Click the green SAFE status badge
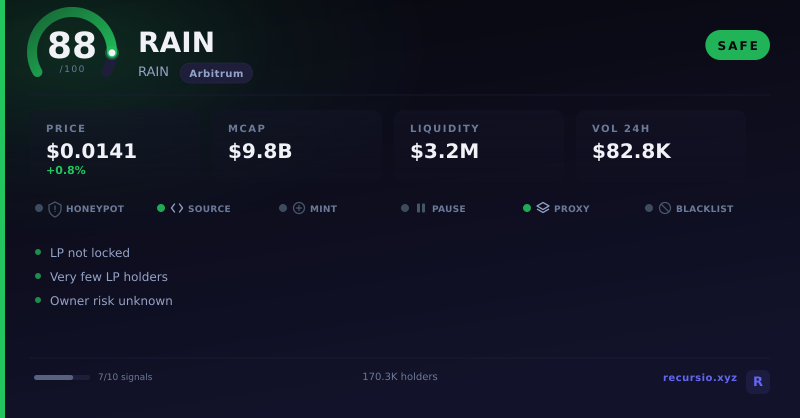This screenshot has width=800, height=418. [x=737, y=45]
